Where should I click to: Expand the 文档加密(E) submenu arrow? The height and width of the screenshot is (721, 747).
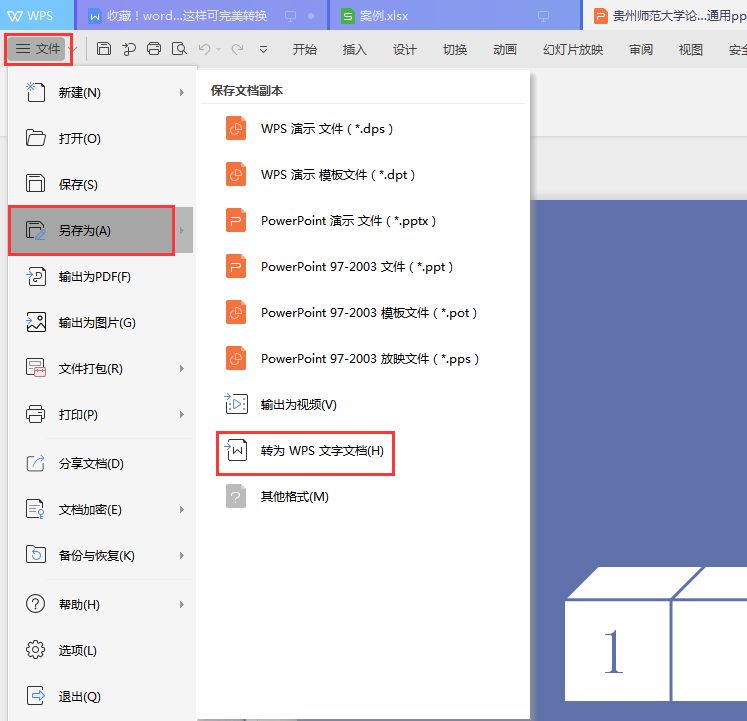[x=182, y=510]
